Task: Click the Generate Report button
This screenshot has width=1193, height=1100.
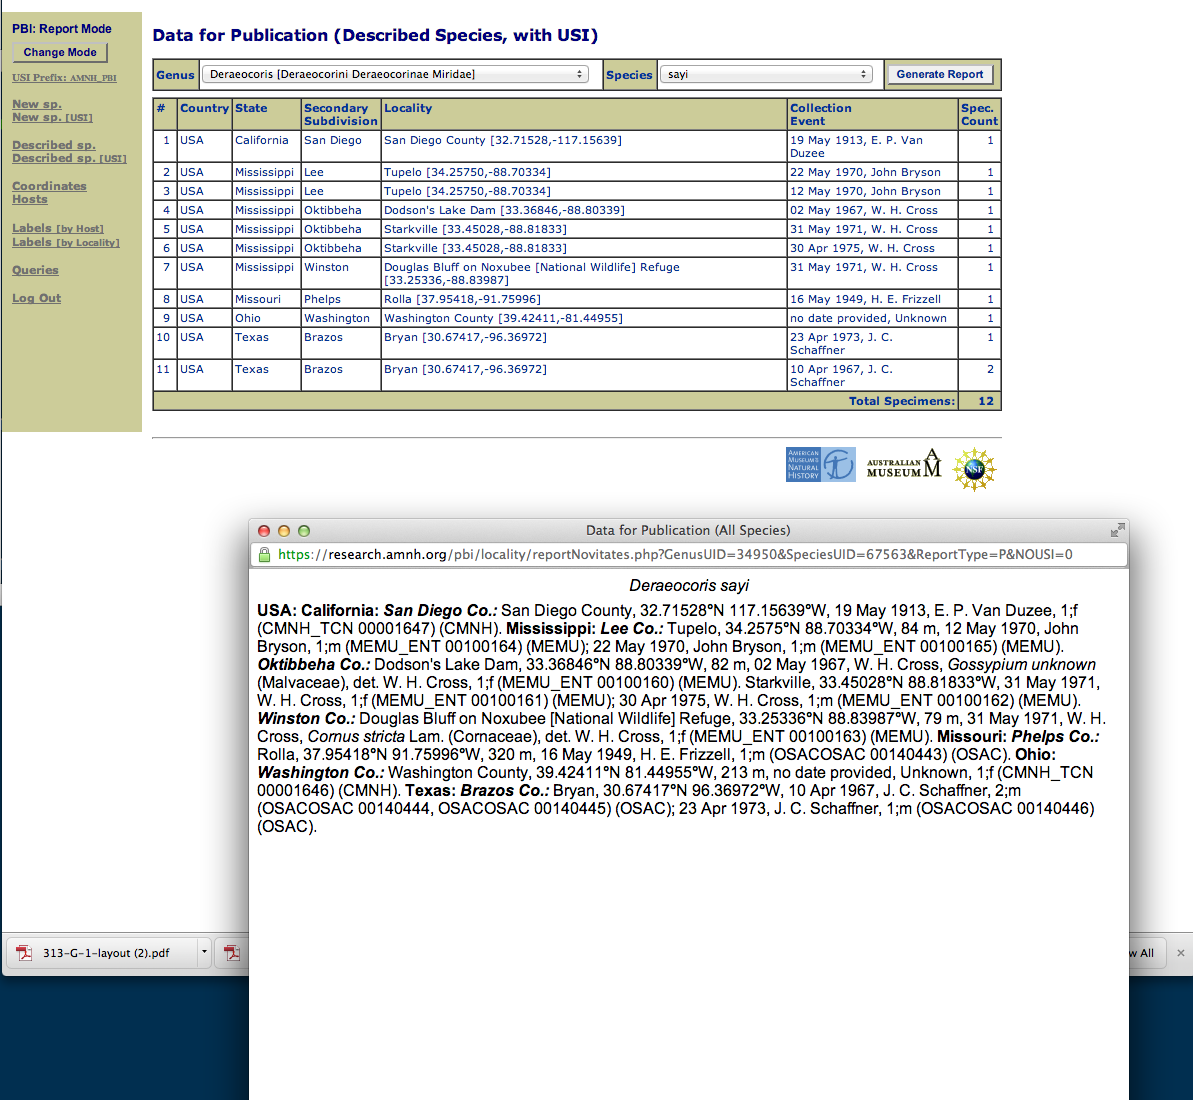Action: pos(939,74)
